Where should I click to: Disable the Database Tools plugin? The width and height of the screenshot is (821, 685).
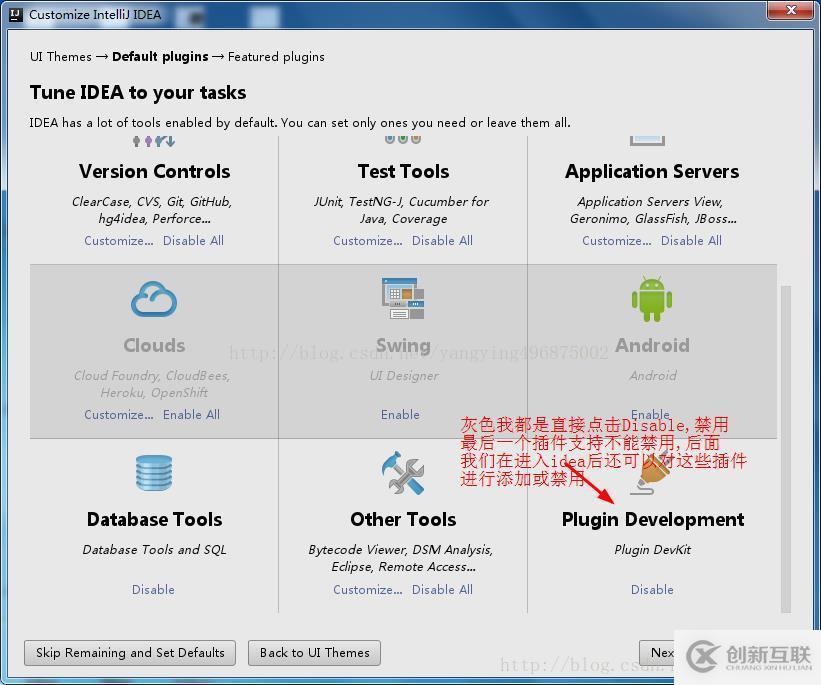[153, 590]
